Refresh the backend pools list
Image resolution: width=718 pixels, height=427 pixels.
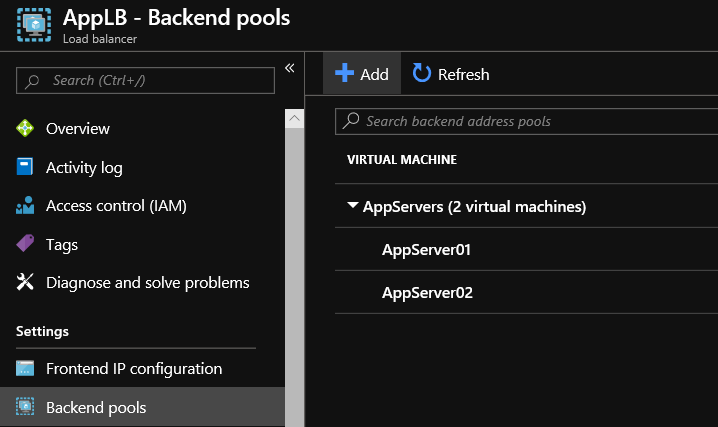point(451,73)
